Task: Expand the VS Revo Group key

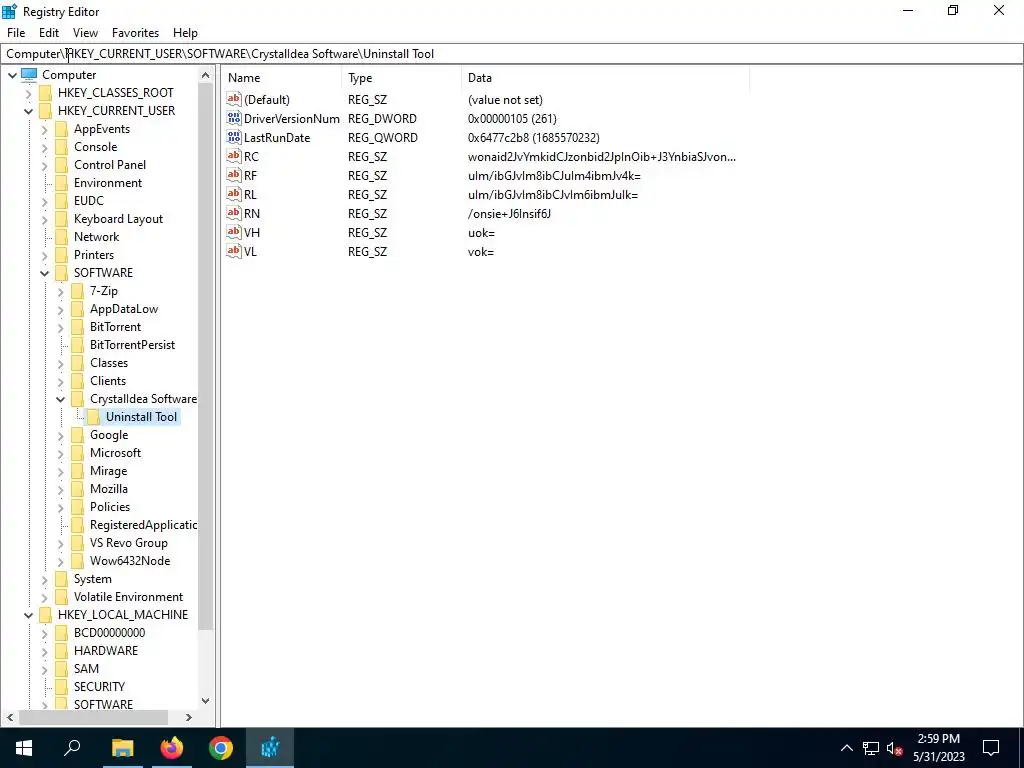Action: tap(60, 543)
